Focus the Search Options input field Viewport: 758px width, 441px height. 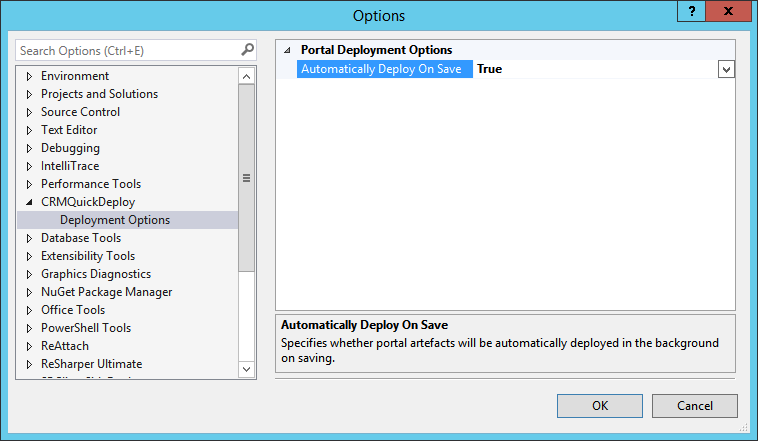coord(126,50)
